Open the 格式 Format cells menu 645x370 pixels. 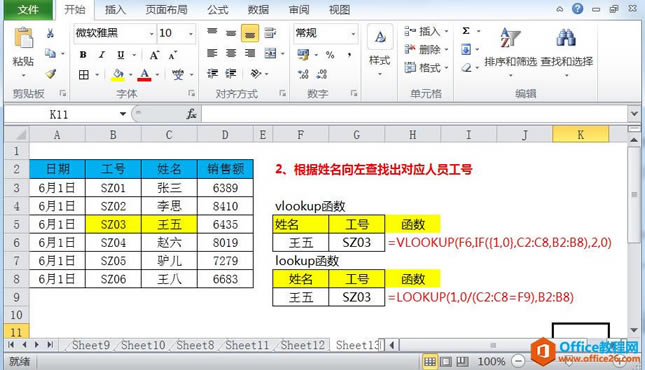pos(426,67)
